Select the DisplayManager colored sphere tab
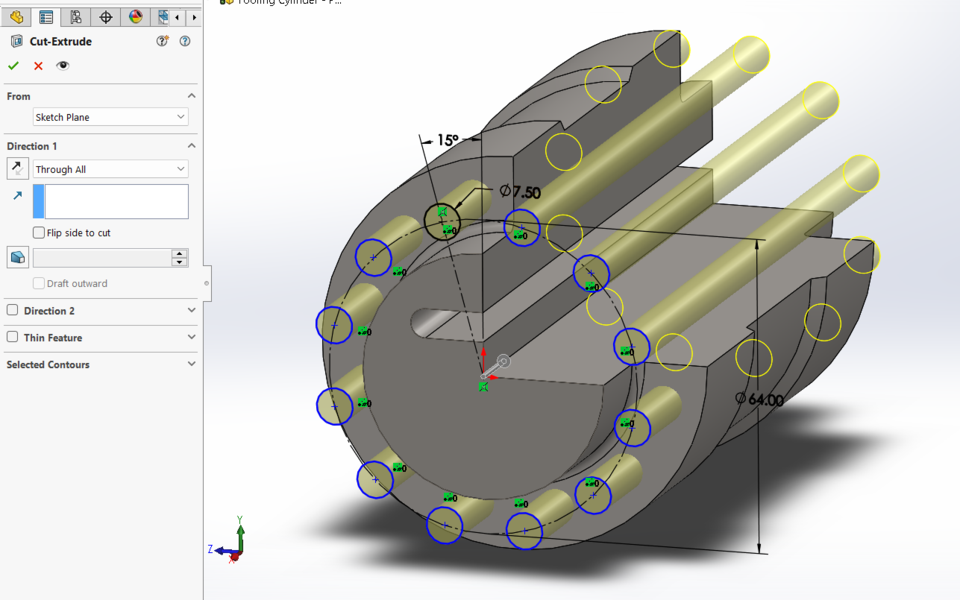Viewport: 960px width, 600px height. point(133,17)
